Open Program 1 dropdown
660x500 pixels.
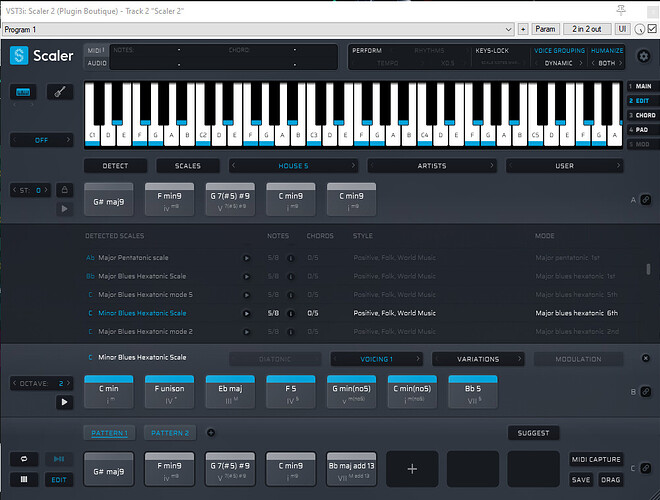coord(258,29)
